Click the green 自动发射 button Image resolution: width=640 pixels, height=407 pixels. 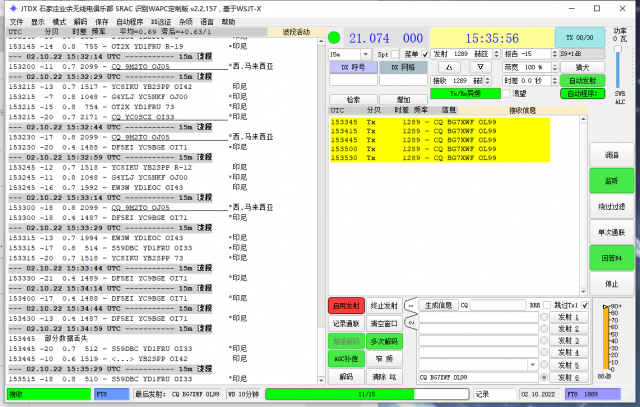(582, 80)
